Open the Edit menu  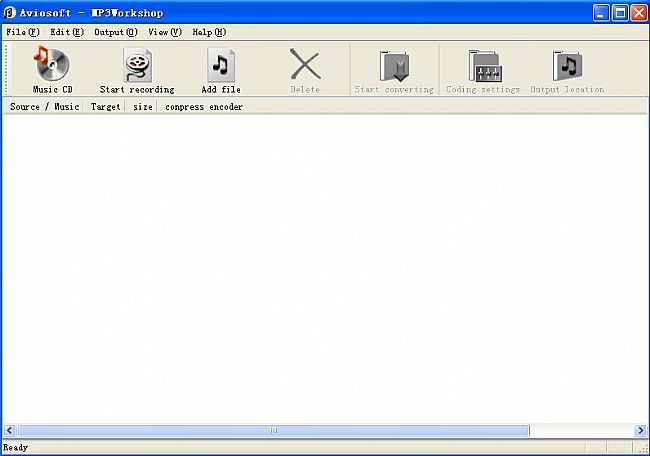pos(67,32)
